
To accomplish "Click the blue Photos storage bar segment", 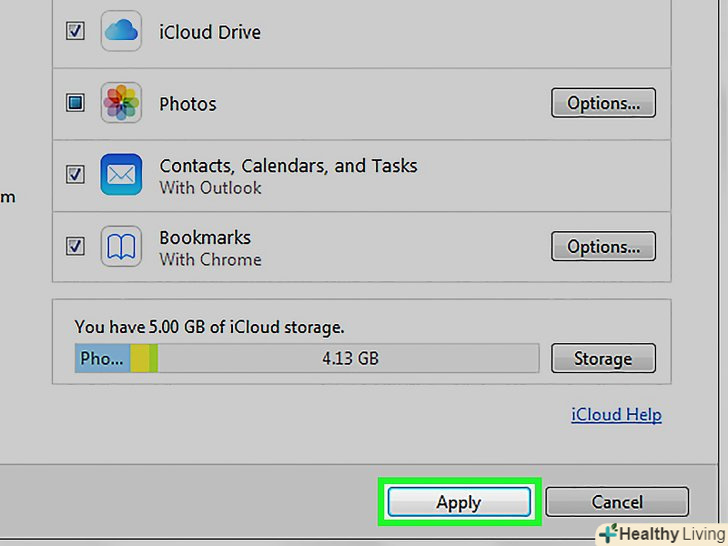I will 101,358.
